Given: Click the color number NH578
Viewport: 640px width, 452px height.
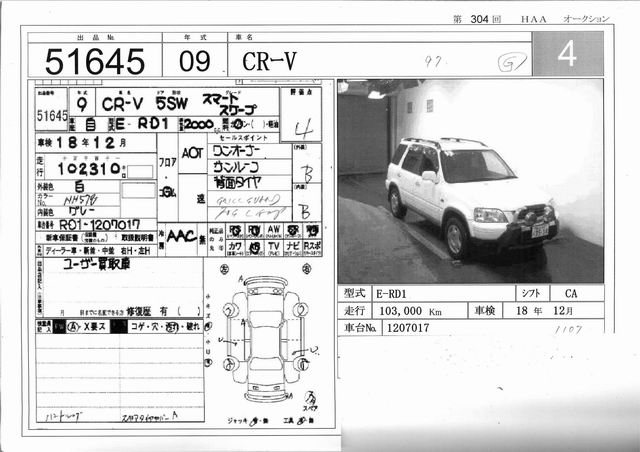Looking at the screenshot, I should pos(80,200).
